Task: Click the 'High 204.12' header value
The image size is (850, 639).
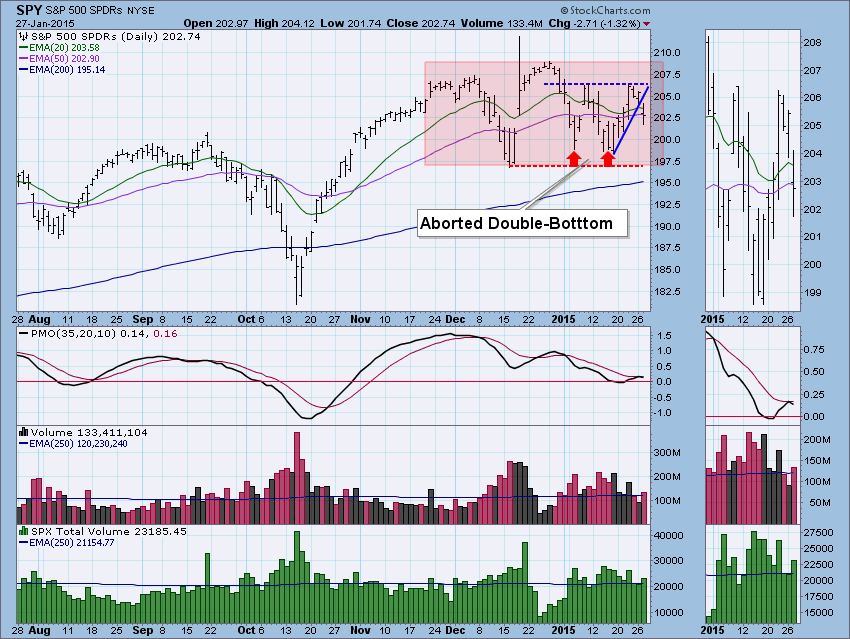Action: [284, 23]
